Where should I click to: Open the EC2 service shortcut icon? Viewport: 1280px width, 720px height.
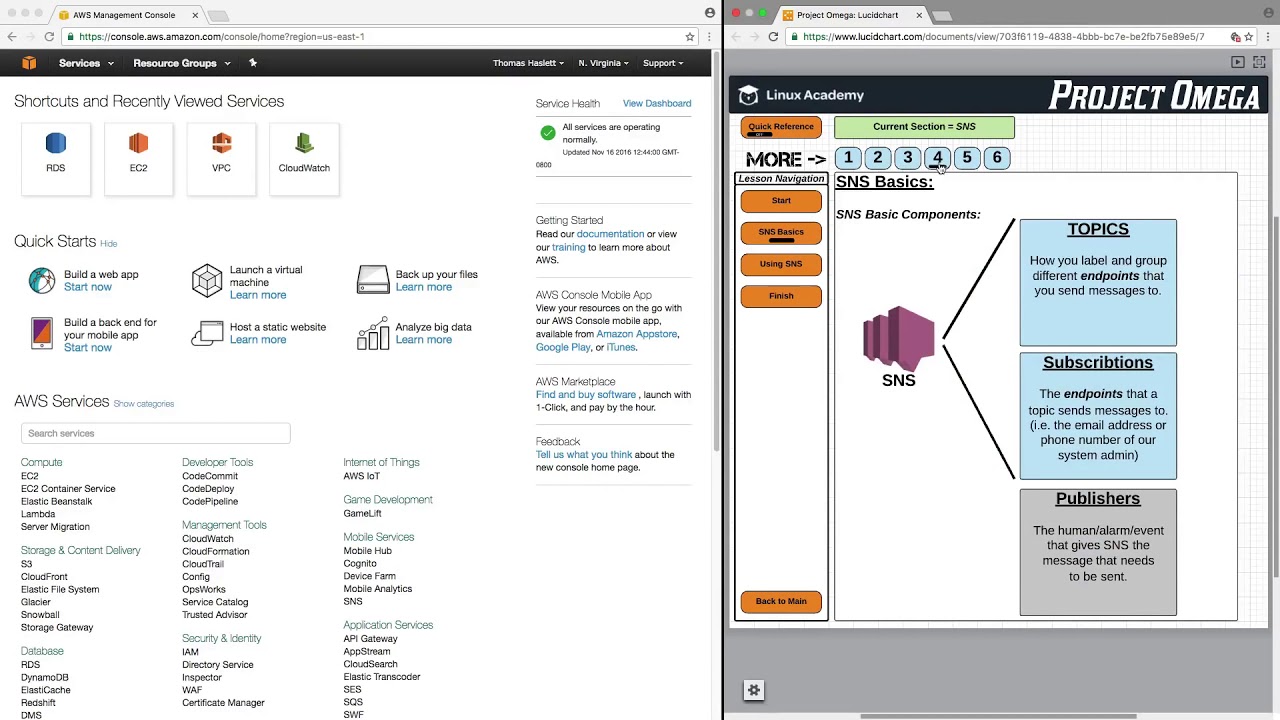click(x=138, y=144)
